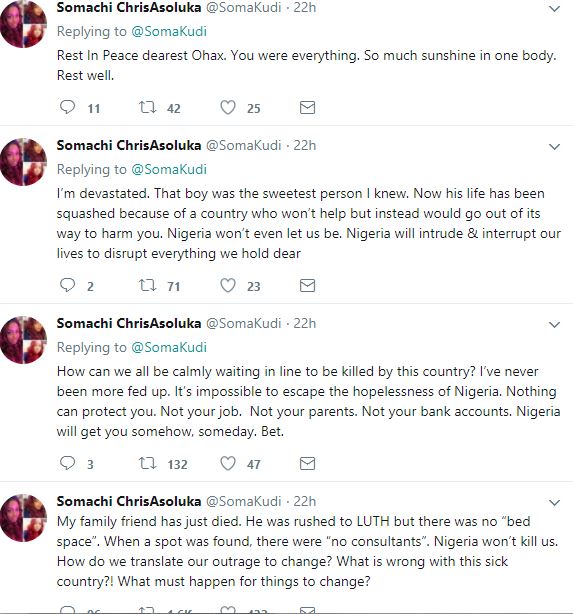Open @SomaKudi link in first 'Replying to'
The image size is (573, 614).
(169, 31)
